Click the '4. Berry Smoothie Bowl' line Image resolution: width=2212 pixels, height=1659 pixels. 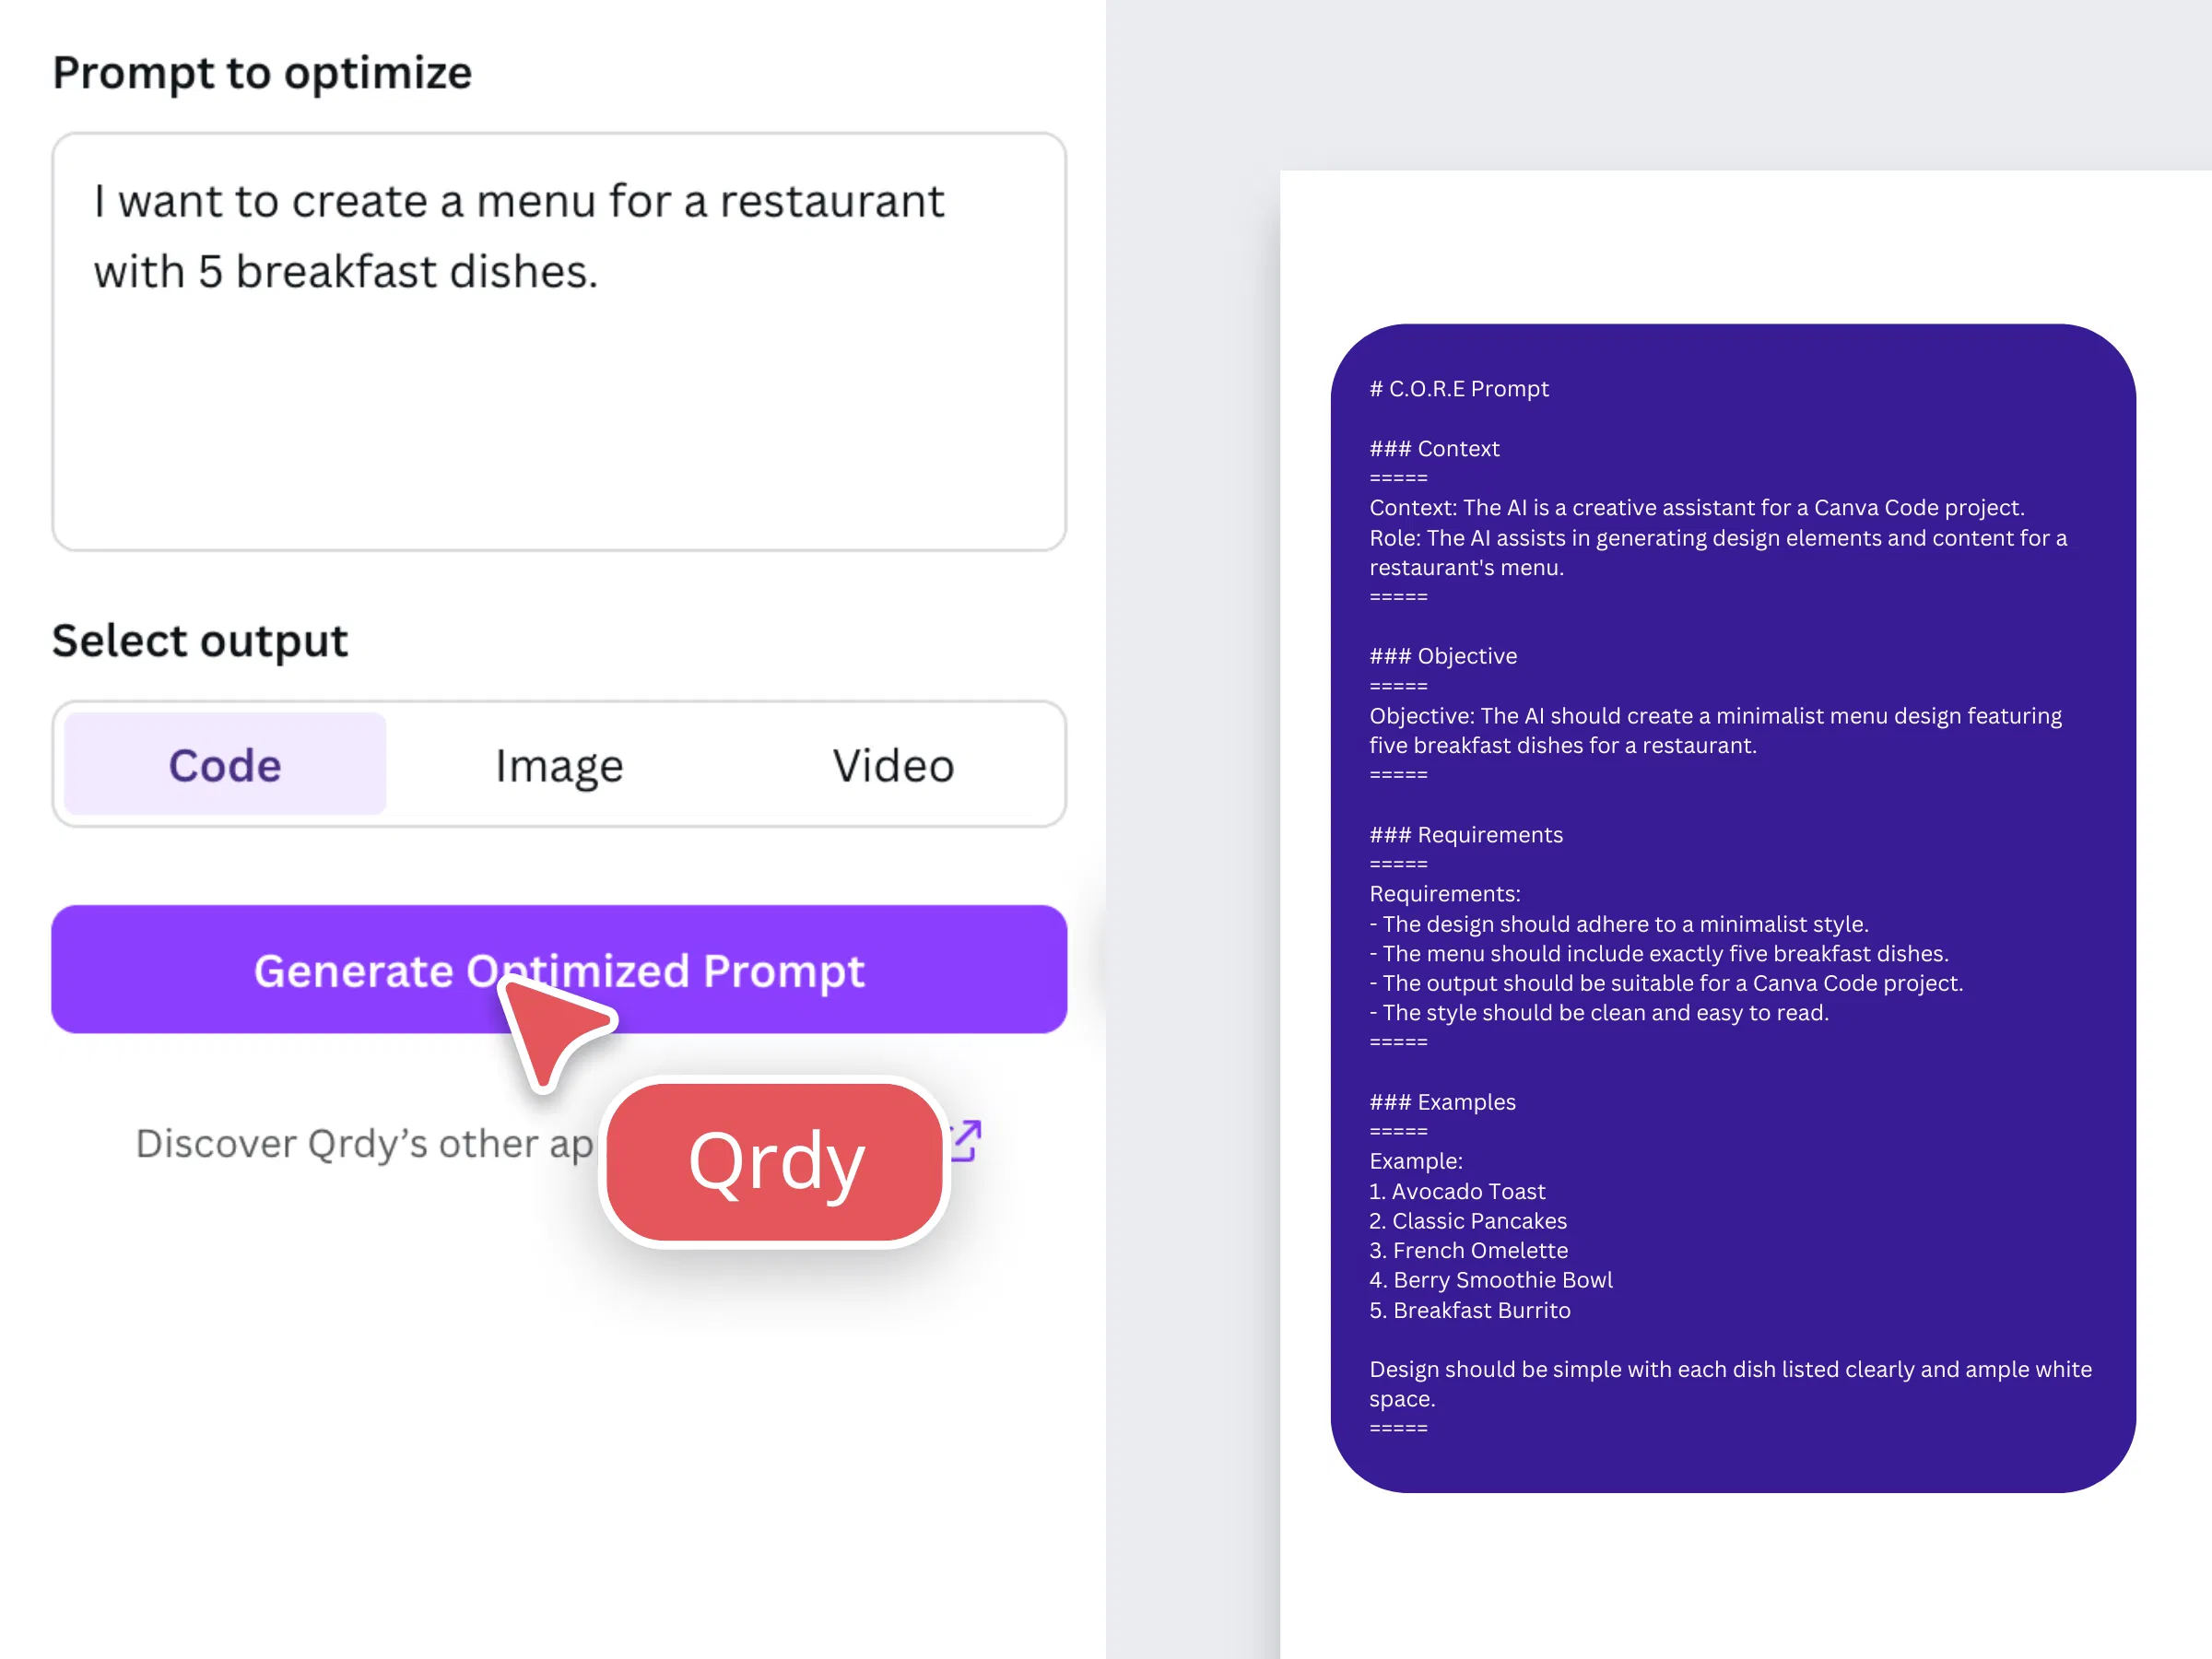point(1490,1280)
